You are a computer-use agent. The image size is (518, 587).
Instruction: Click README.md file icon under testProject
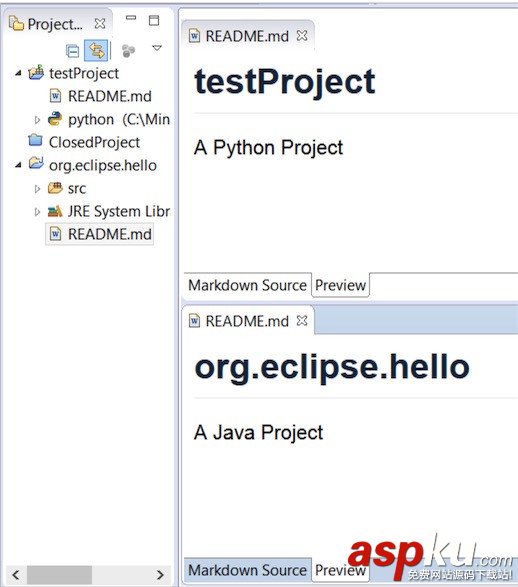pos(55,96)
